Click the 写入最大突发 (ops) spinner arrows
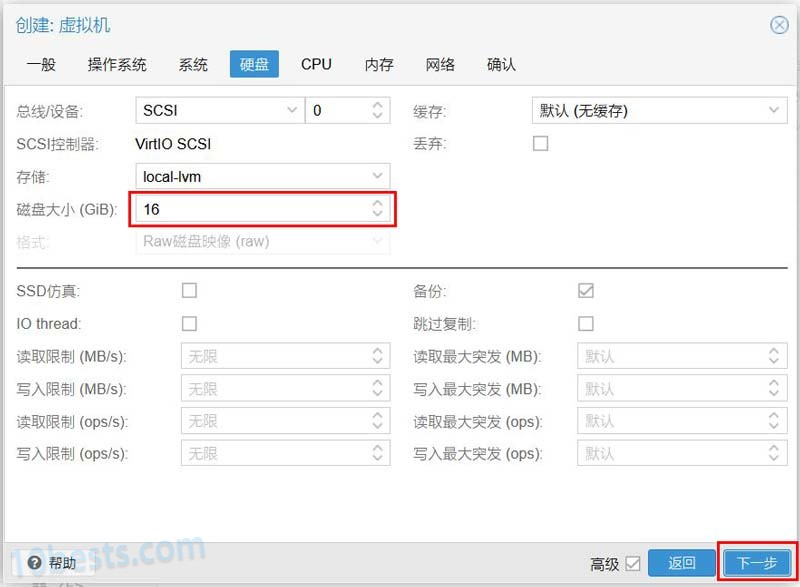Image resolution: width=800 pixels, height=587 pixels. click(773, 453)
